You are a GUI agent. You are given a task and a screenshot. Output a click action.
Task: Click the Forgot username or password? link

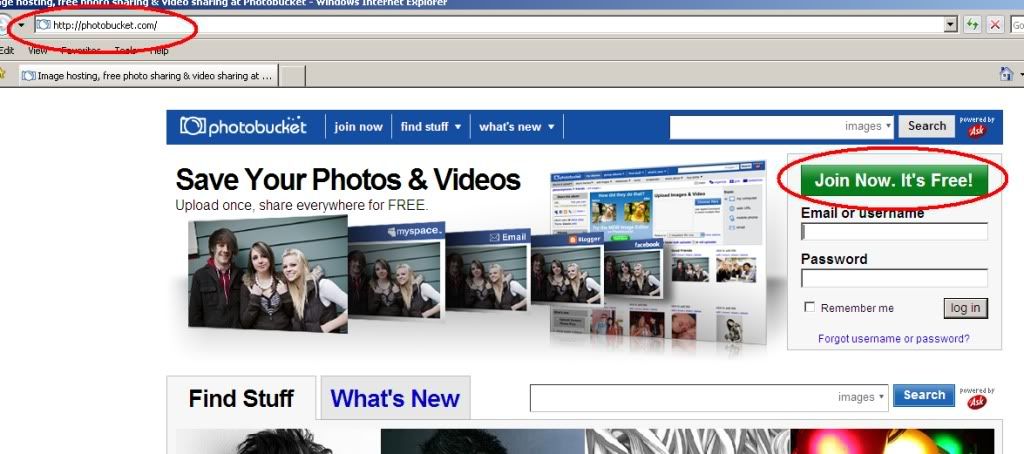[x=893, y=338]
